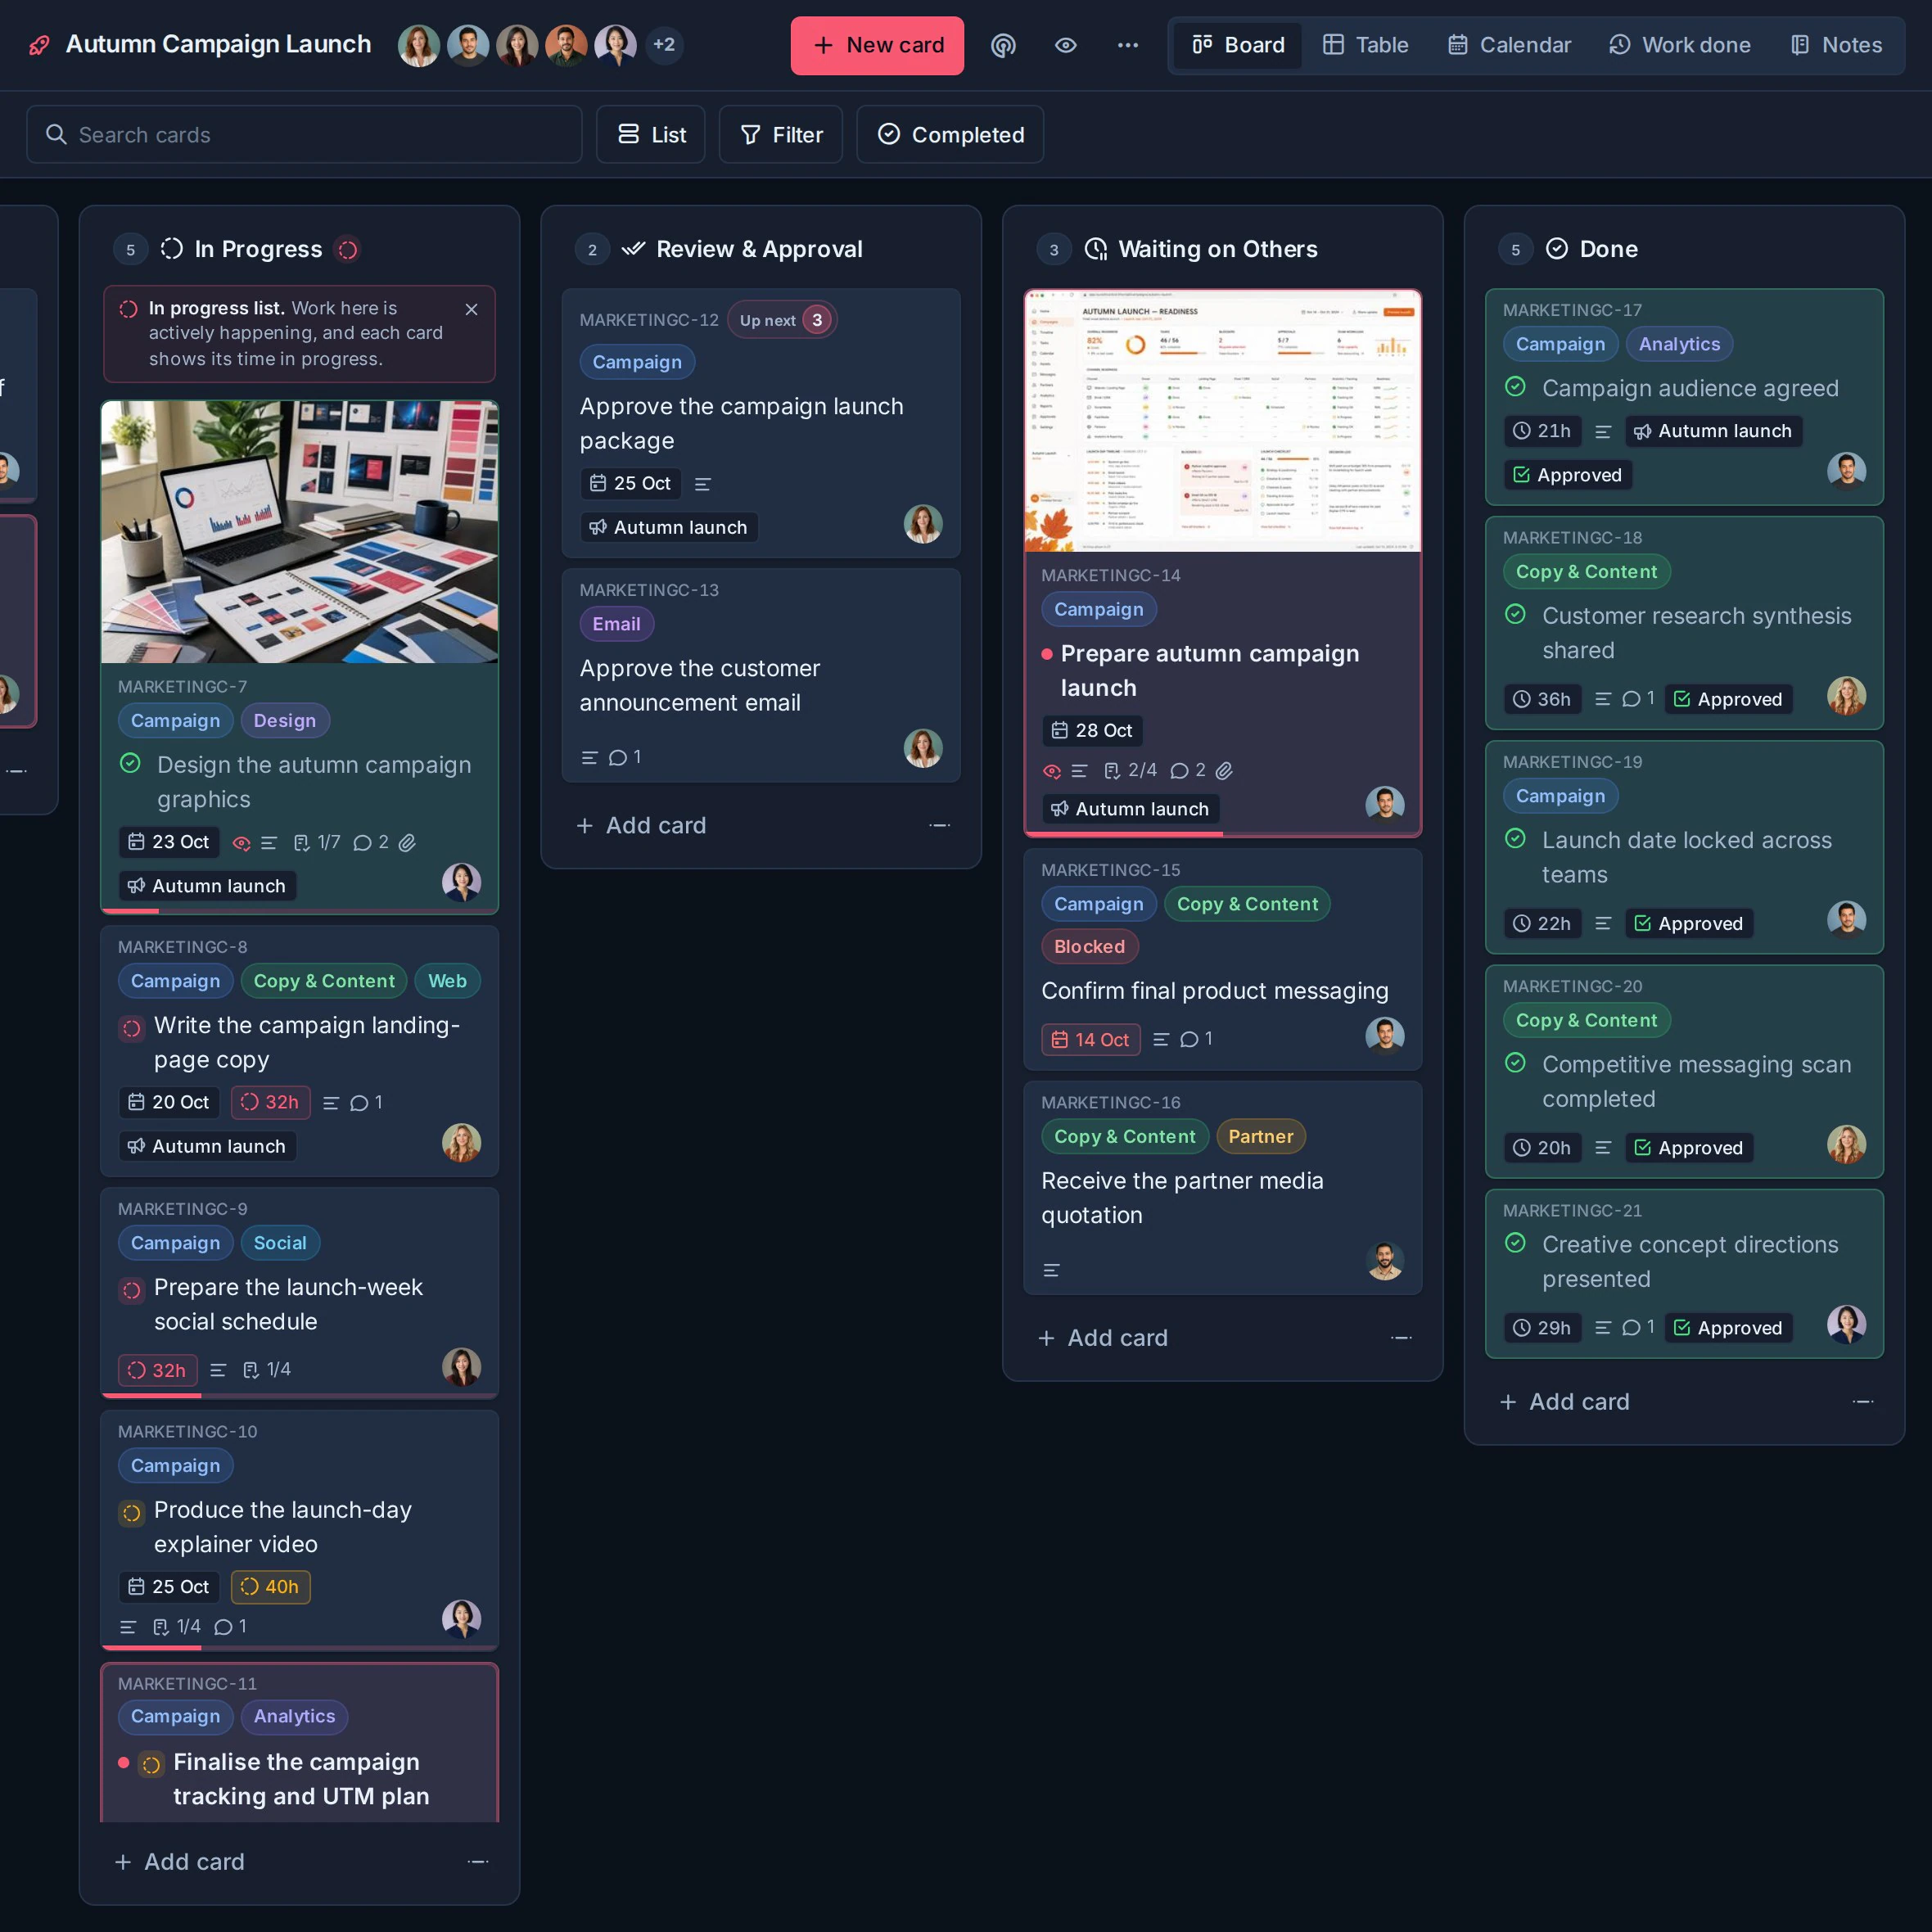The image size is (1932, 1932).
Task: Click attachment paperclip on MARKETINGC-7 card
Action: point(407,843)
